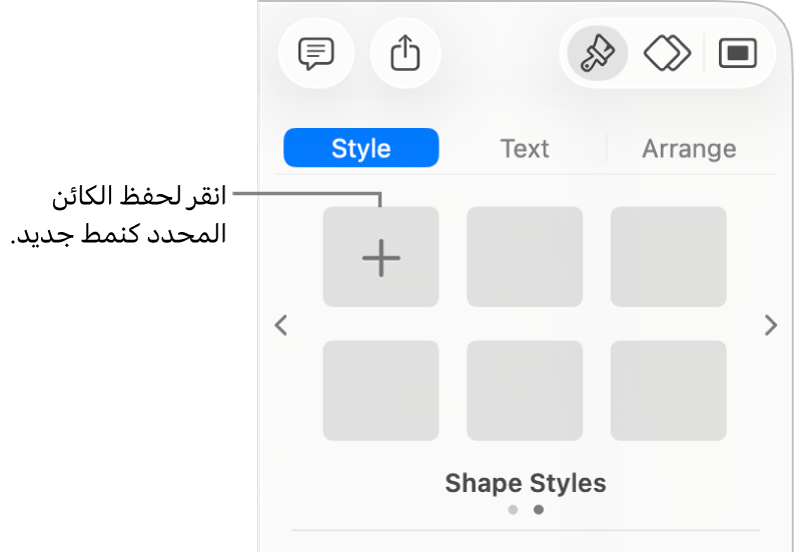Switch to the Style tab
Screen dimensions: 795x553
tap(361, 148)
